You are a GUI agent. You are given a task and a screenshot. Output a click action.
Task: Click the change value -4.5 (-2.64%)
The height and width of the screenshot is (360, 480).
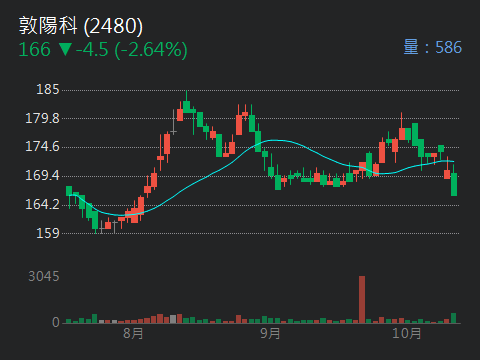click(132, 50)
